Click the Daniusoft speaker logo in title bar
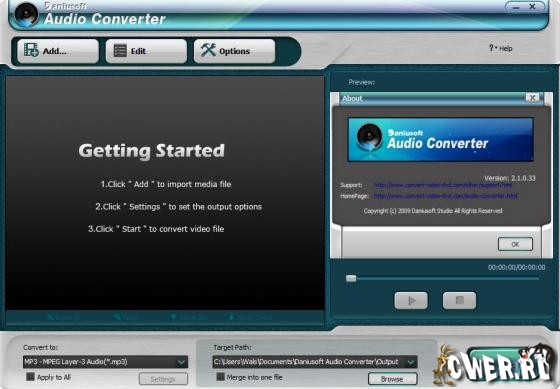This screenshot has width=560, height=389. click(x=26, y=14)
